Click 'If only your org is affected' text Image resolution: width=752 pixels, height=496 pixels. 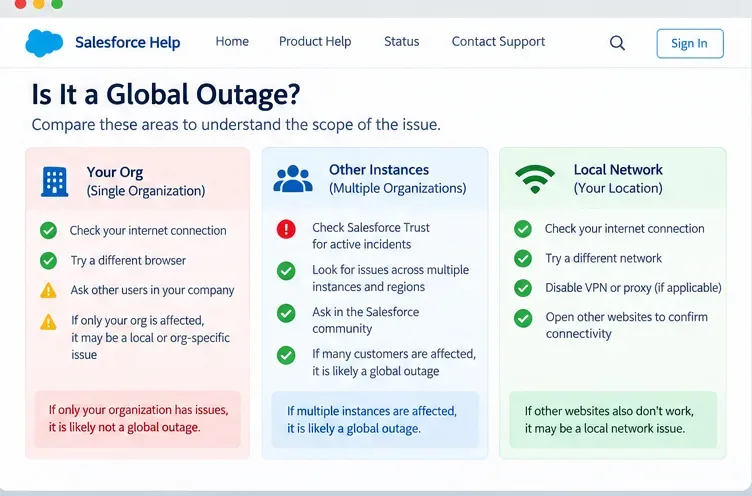[150, 338]
